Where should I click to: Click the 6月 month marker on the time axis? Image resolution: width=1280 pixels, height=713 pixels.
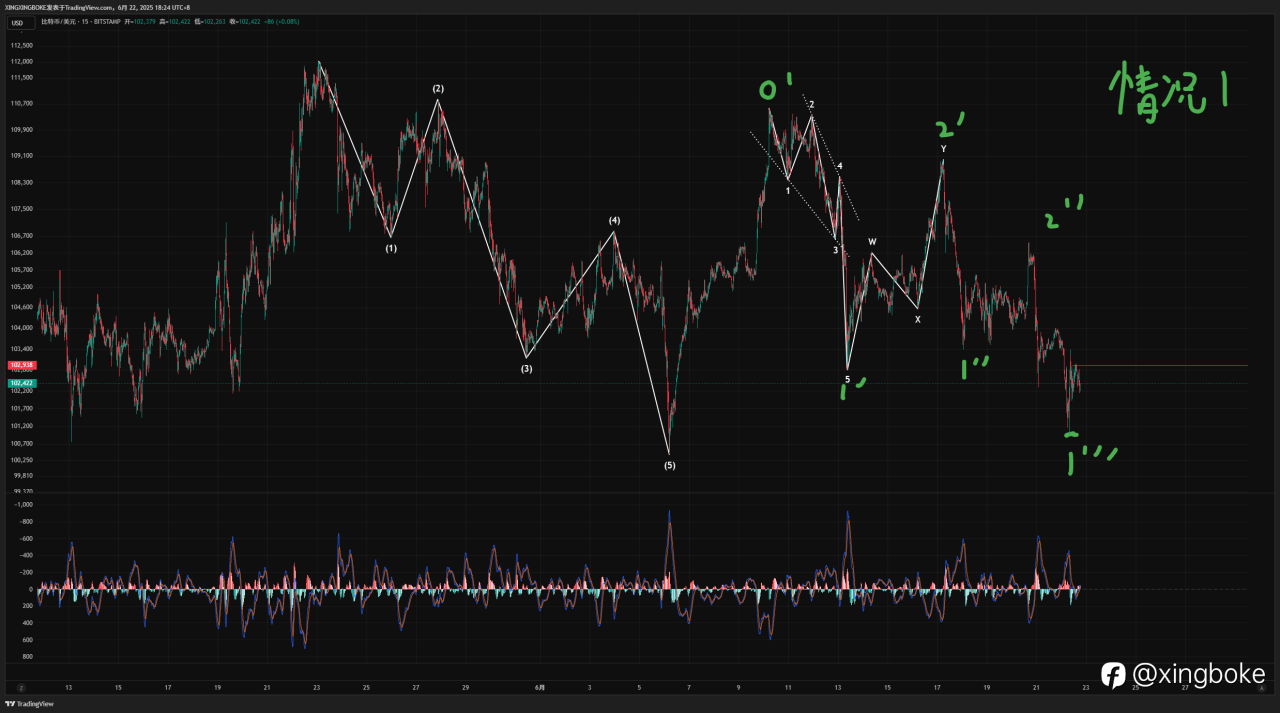click(540, 687)
